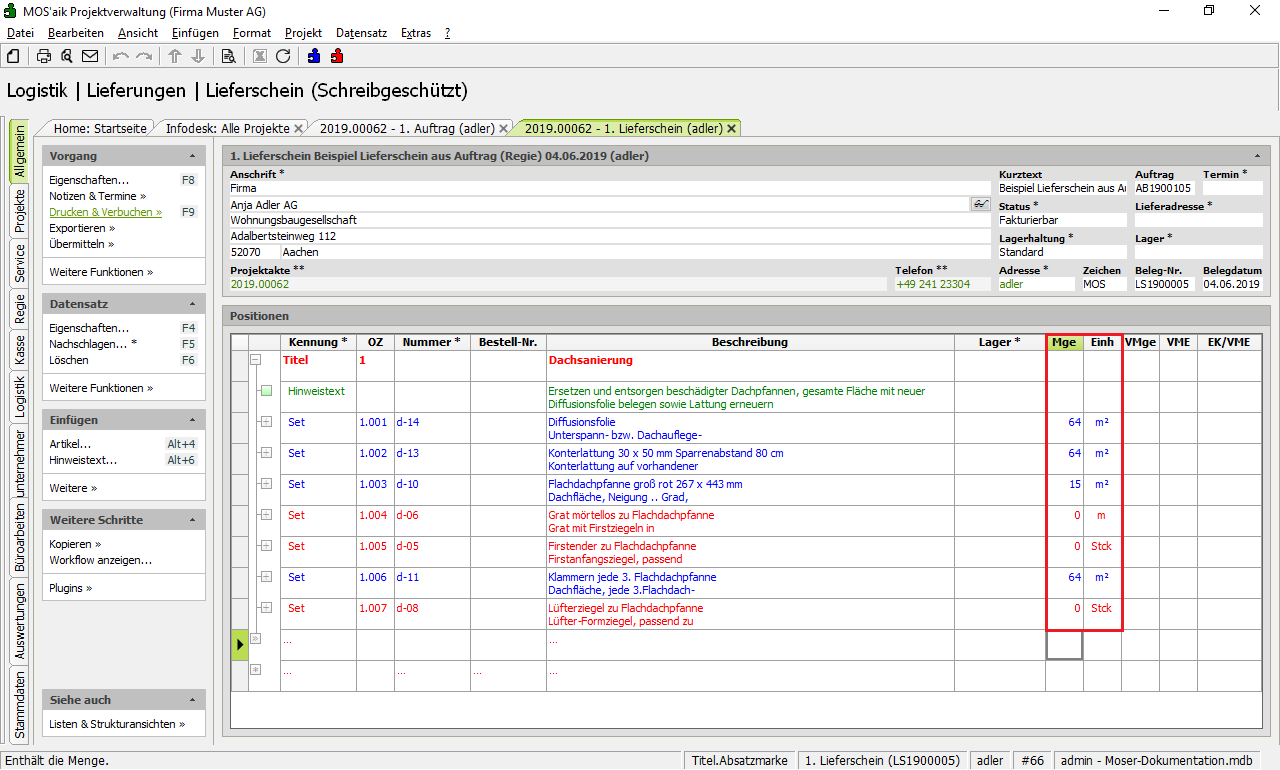Collapse the Vorgang panel section
The width and height of the screenshot is (1280, 770).
point(192,157)
